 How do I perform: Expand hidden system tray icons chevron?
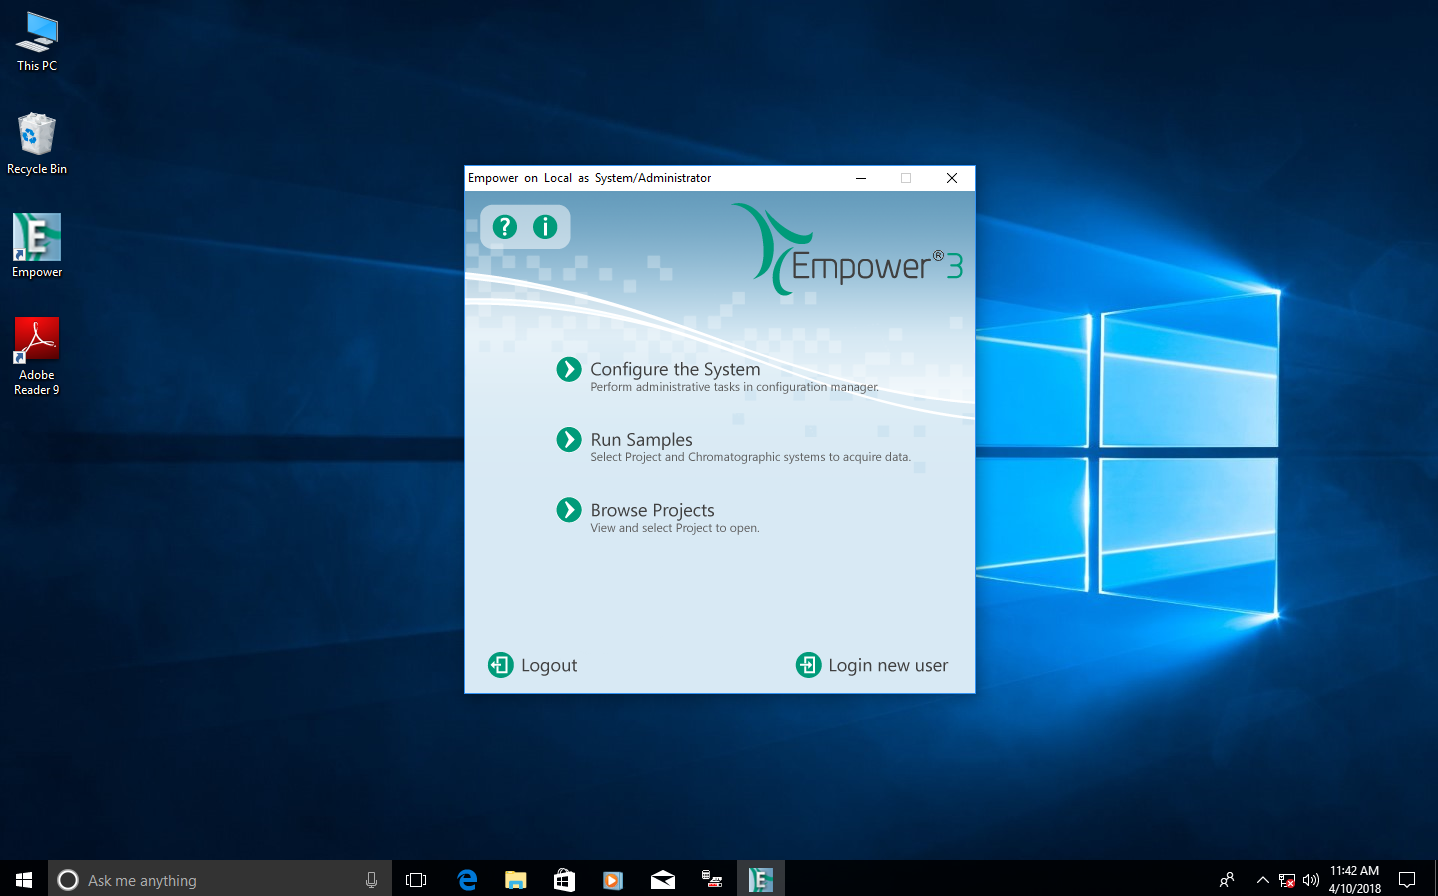[x=1262, y=880]
